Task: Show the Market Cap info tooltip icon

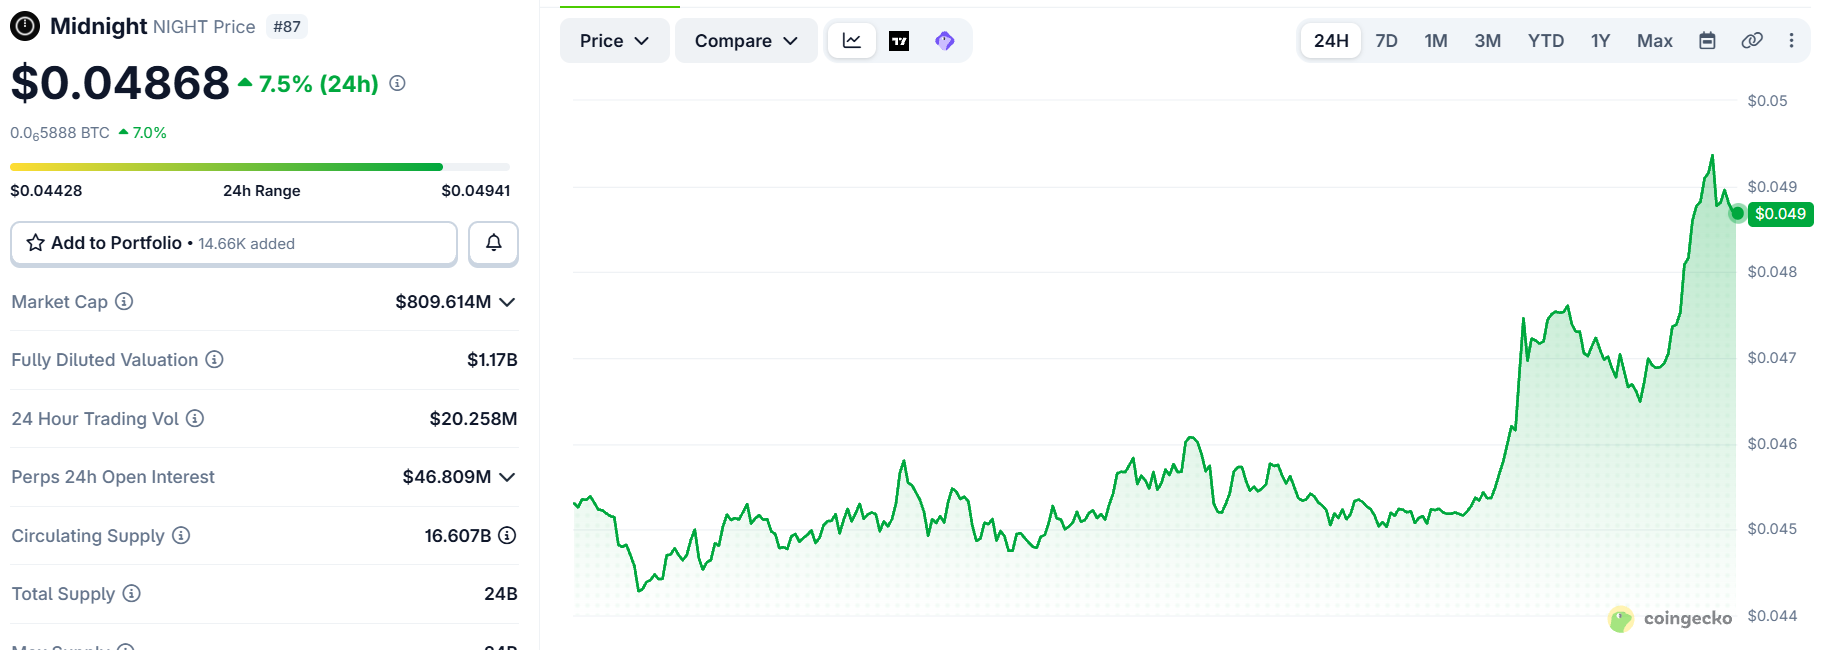Action: click(124, 301)
